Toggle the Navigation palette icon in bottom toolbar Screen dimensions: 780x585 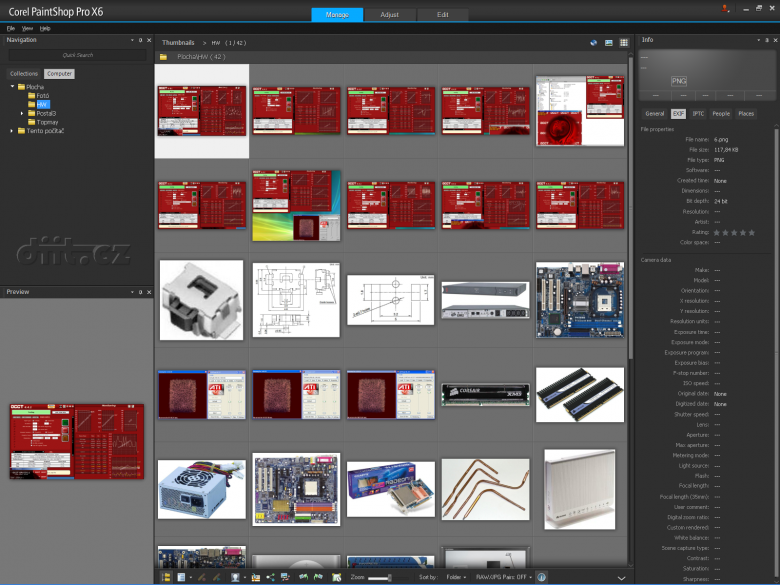[x=165, y=577]
